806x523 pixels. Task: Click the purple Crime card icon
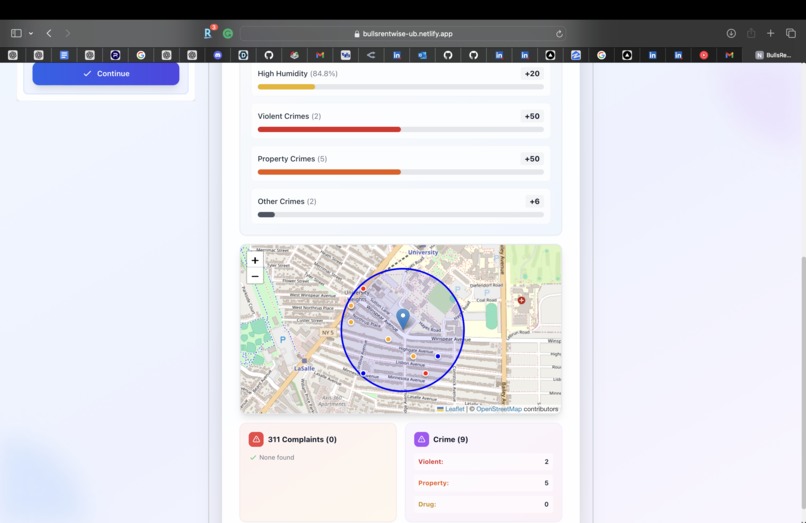422,439
